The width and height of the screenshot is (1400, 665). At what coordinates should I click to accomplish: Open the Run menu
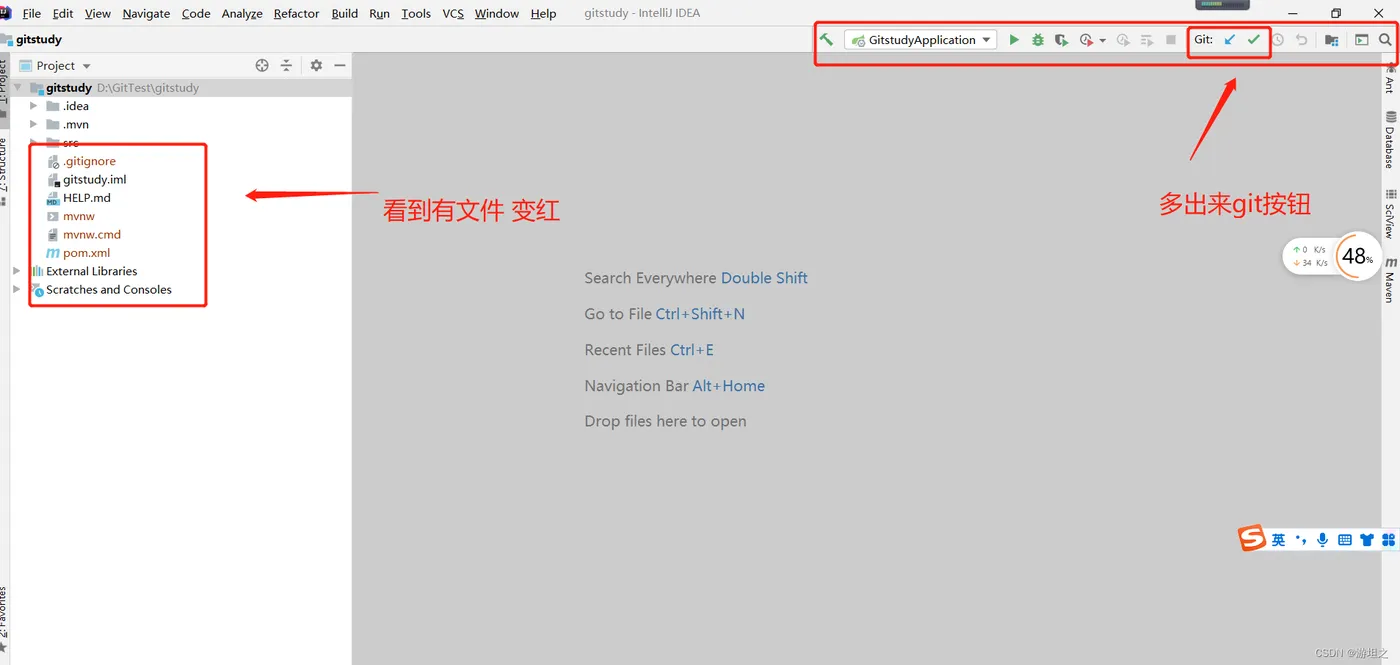(379, 13)
